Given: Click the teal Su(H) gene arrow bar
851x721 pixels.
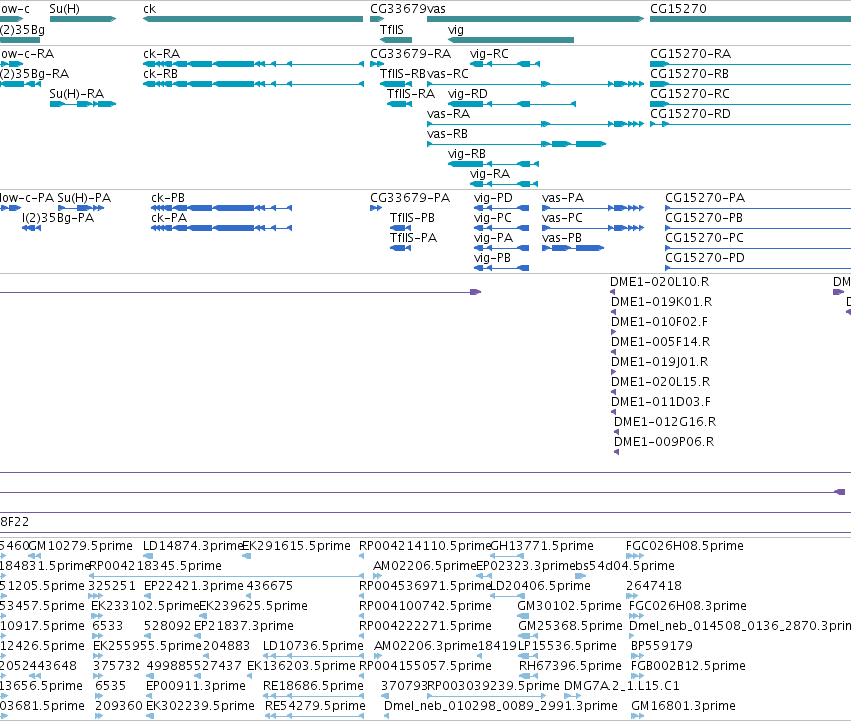Looking at the screenshot, I should [82, 19].
